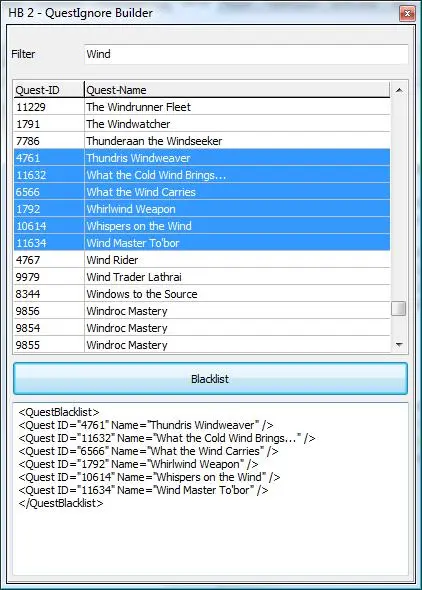Click the quest list scroll-up arrow
Image resolution: width=422 pixels, height=590 pixels.
point(399,90)
